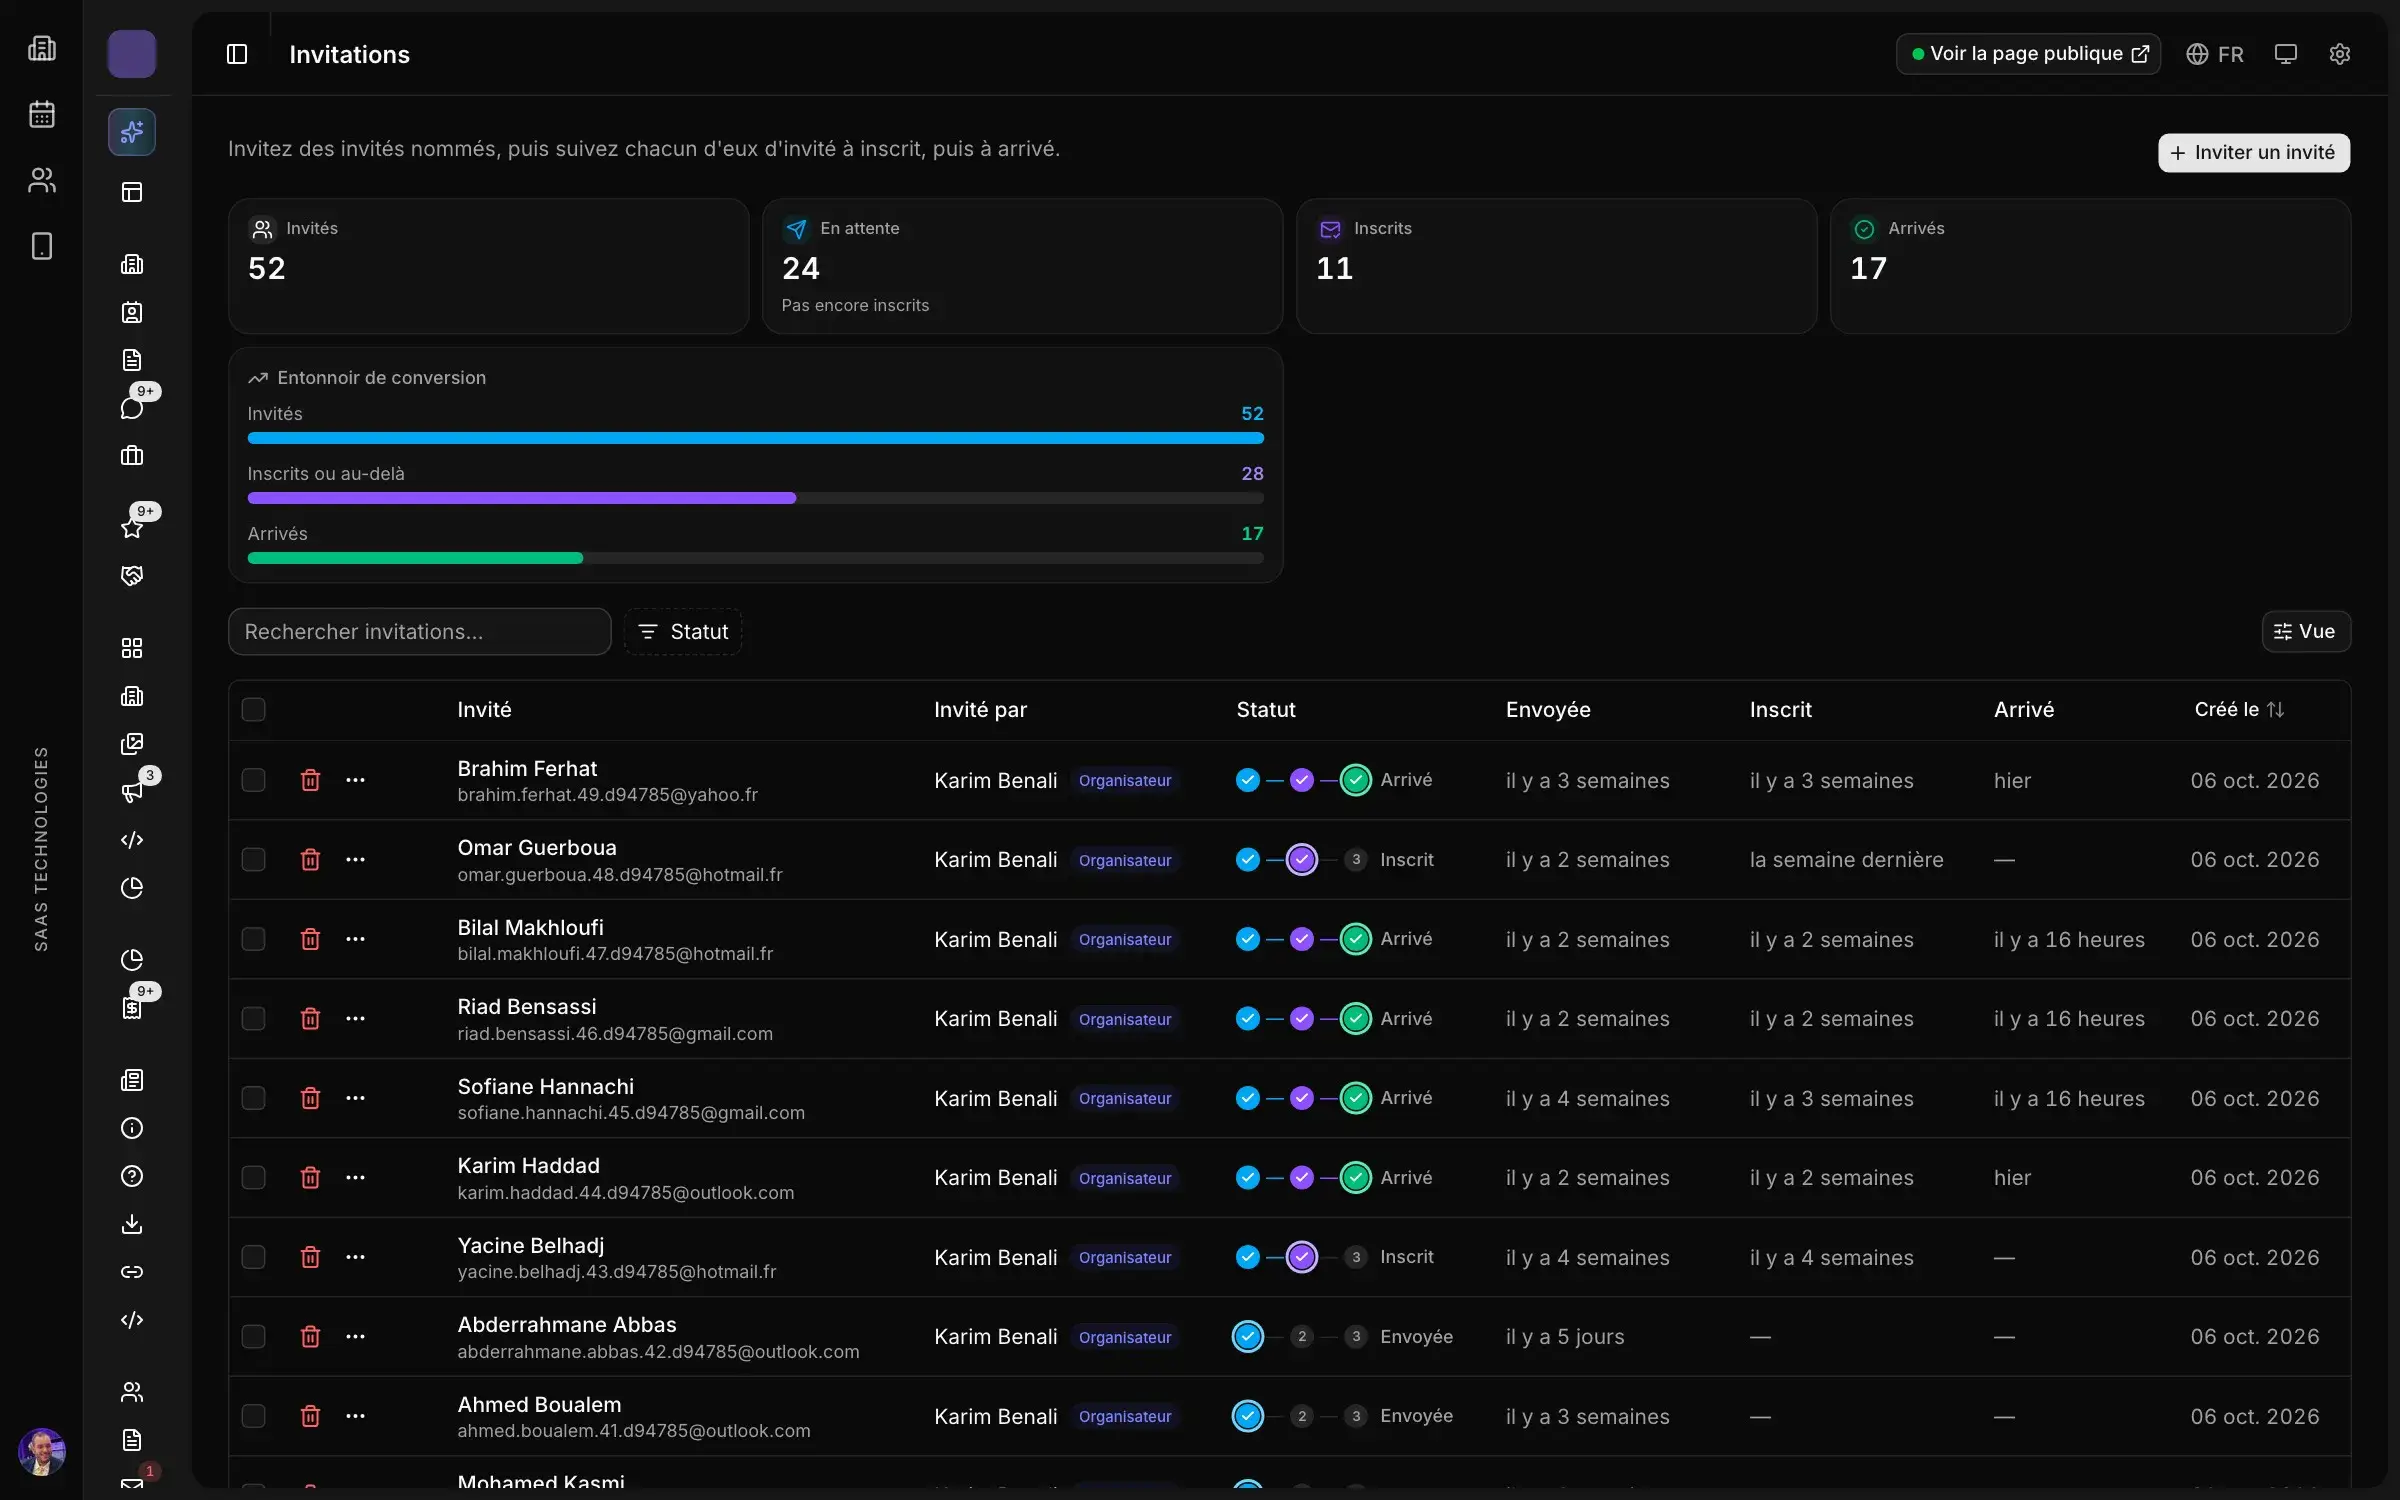The height and width of the screenshot is (1500, 2400).
Task: Open more actions menu for Karim Haddad
Action: [355, 1177]
